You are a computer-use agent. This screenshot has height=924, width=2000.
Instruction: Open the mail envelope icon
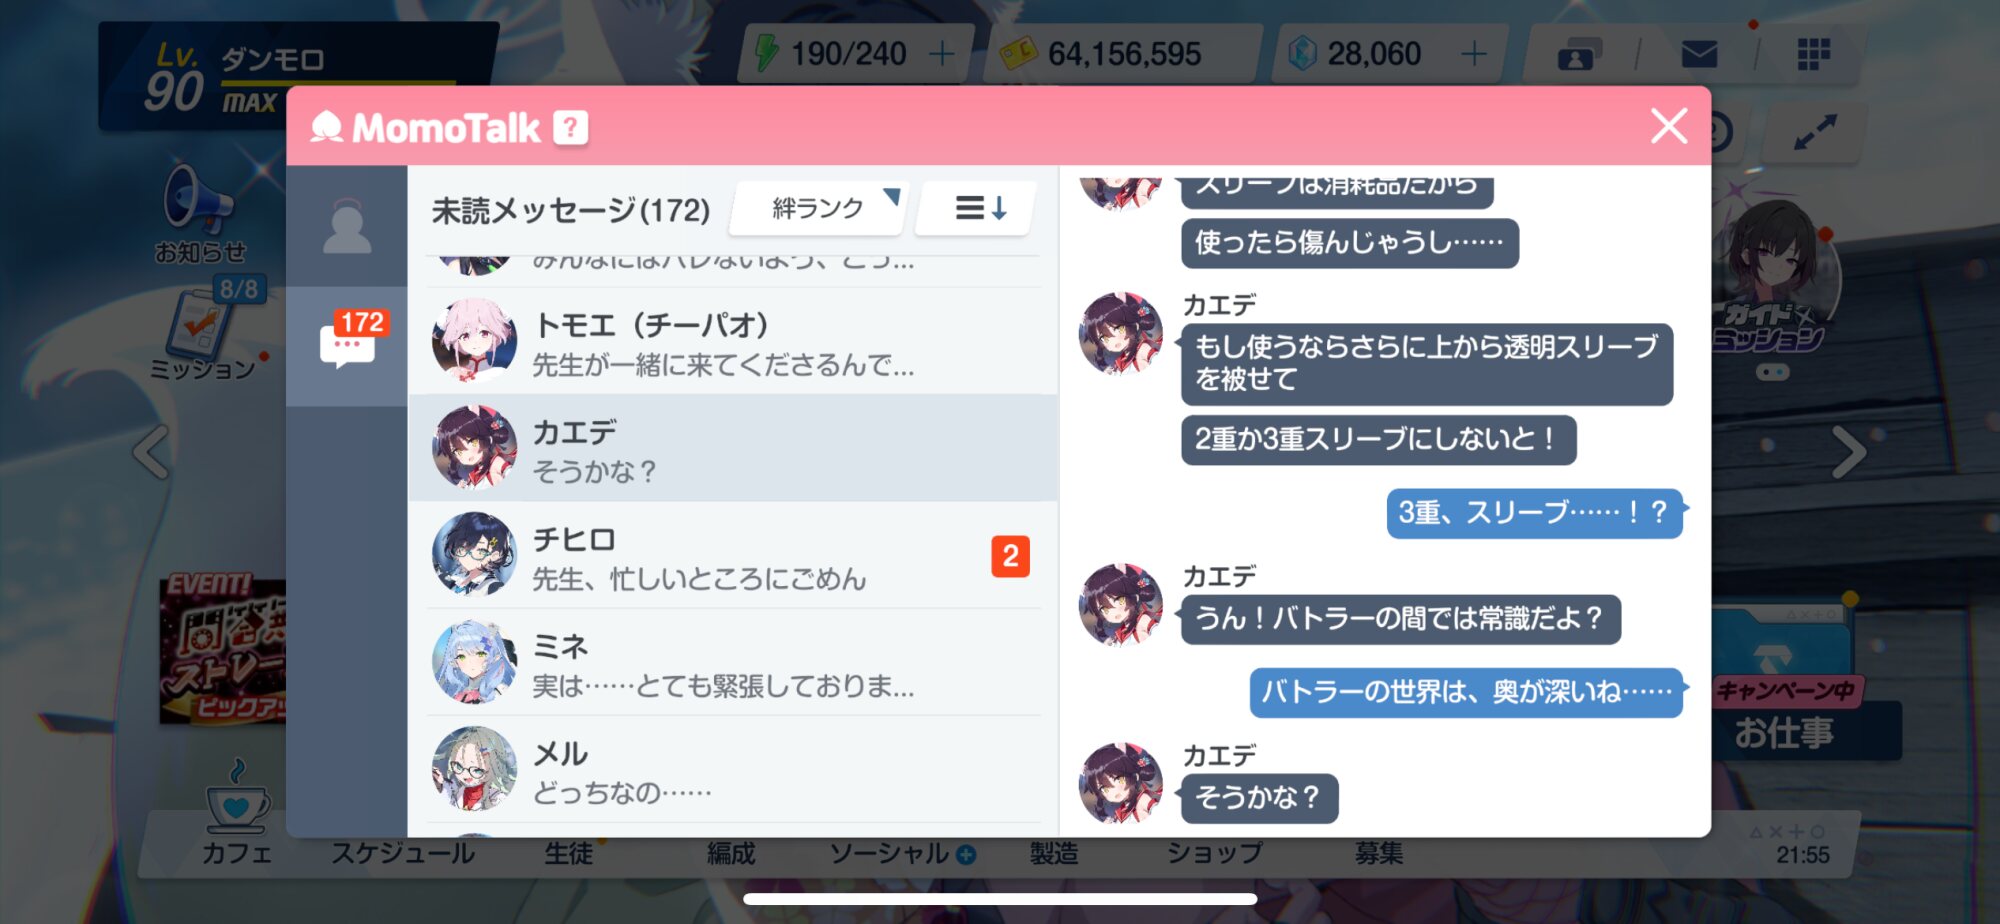coord(1699,54)
